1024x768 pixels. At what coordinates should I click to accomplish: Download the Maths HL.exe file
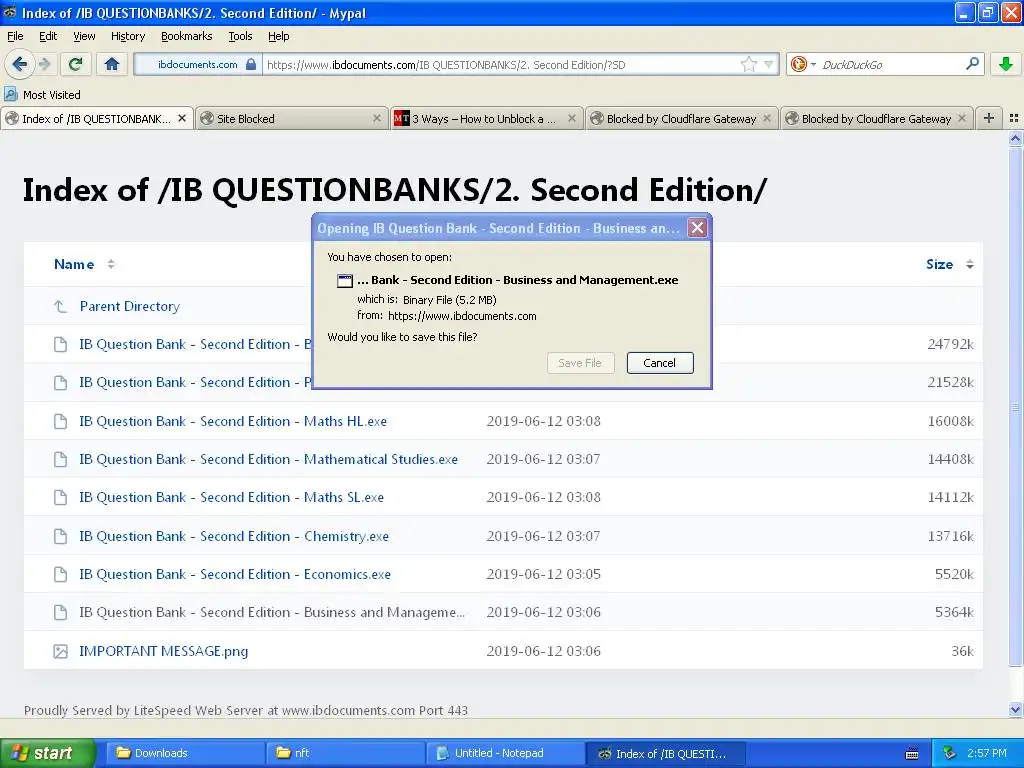(x=233, y=421)
